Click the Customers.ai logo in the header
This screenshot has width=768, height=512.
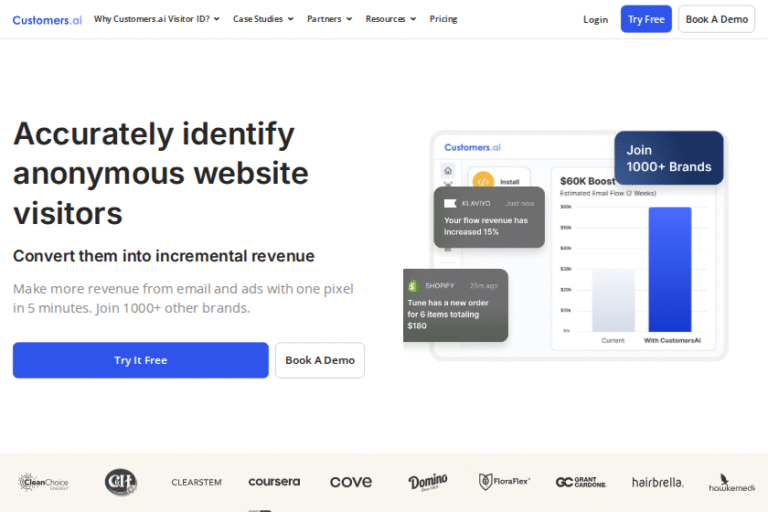coord(47,19)
